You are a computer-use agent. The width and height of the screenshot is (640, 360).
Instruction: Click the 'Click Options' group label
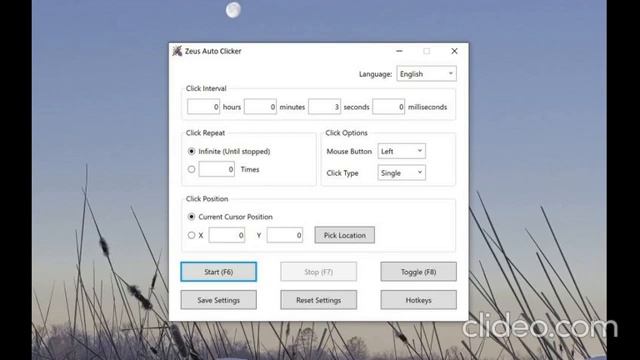347,133
